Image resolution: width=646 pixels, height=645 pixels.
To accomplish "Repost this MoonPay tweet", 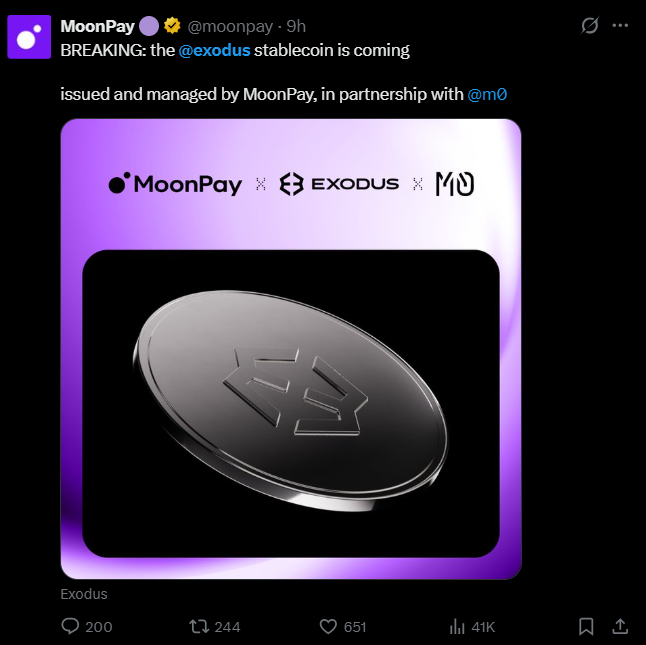I will pos(199,626).
